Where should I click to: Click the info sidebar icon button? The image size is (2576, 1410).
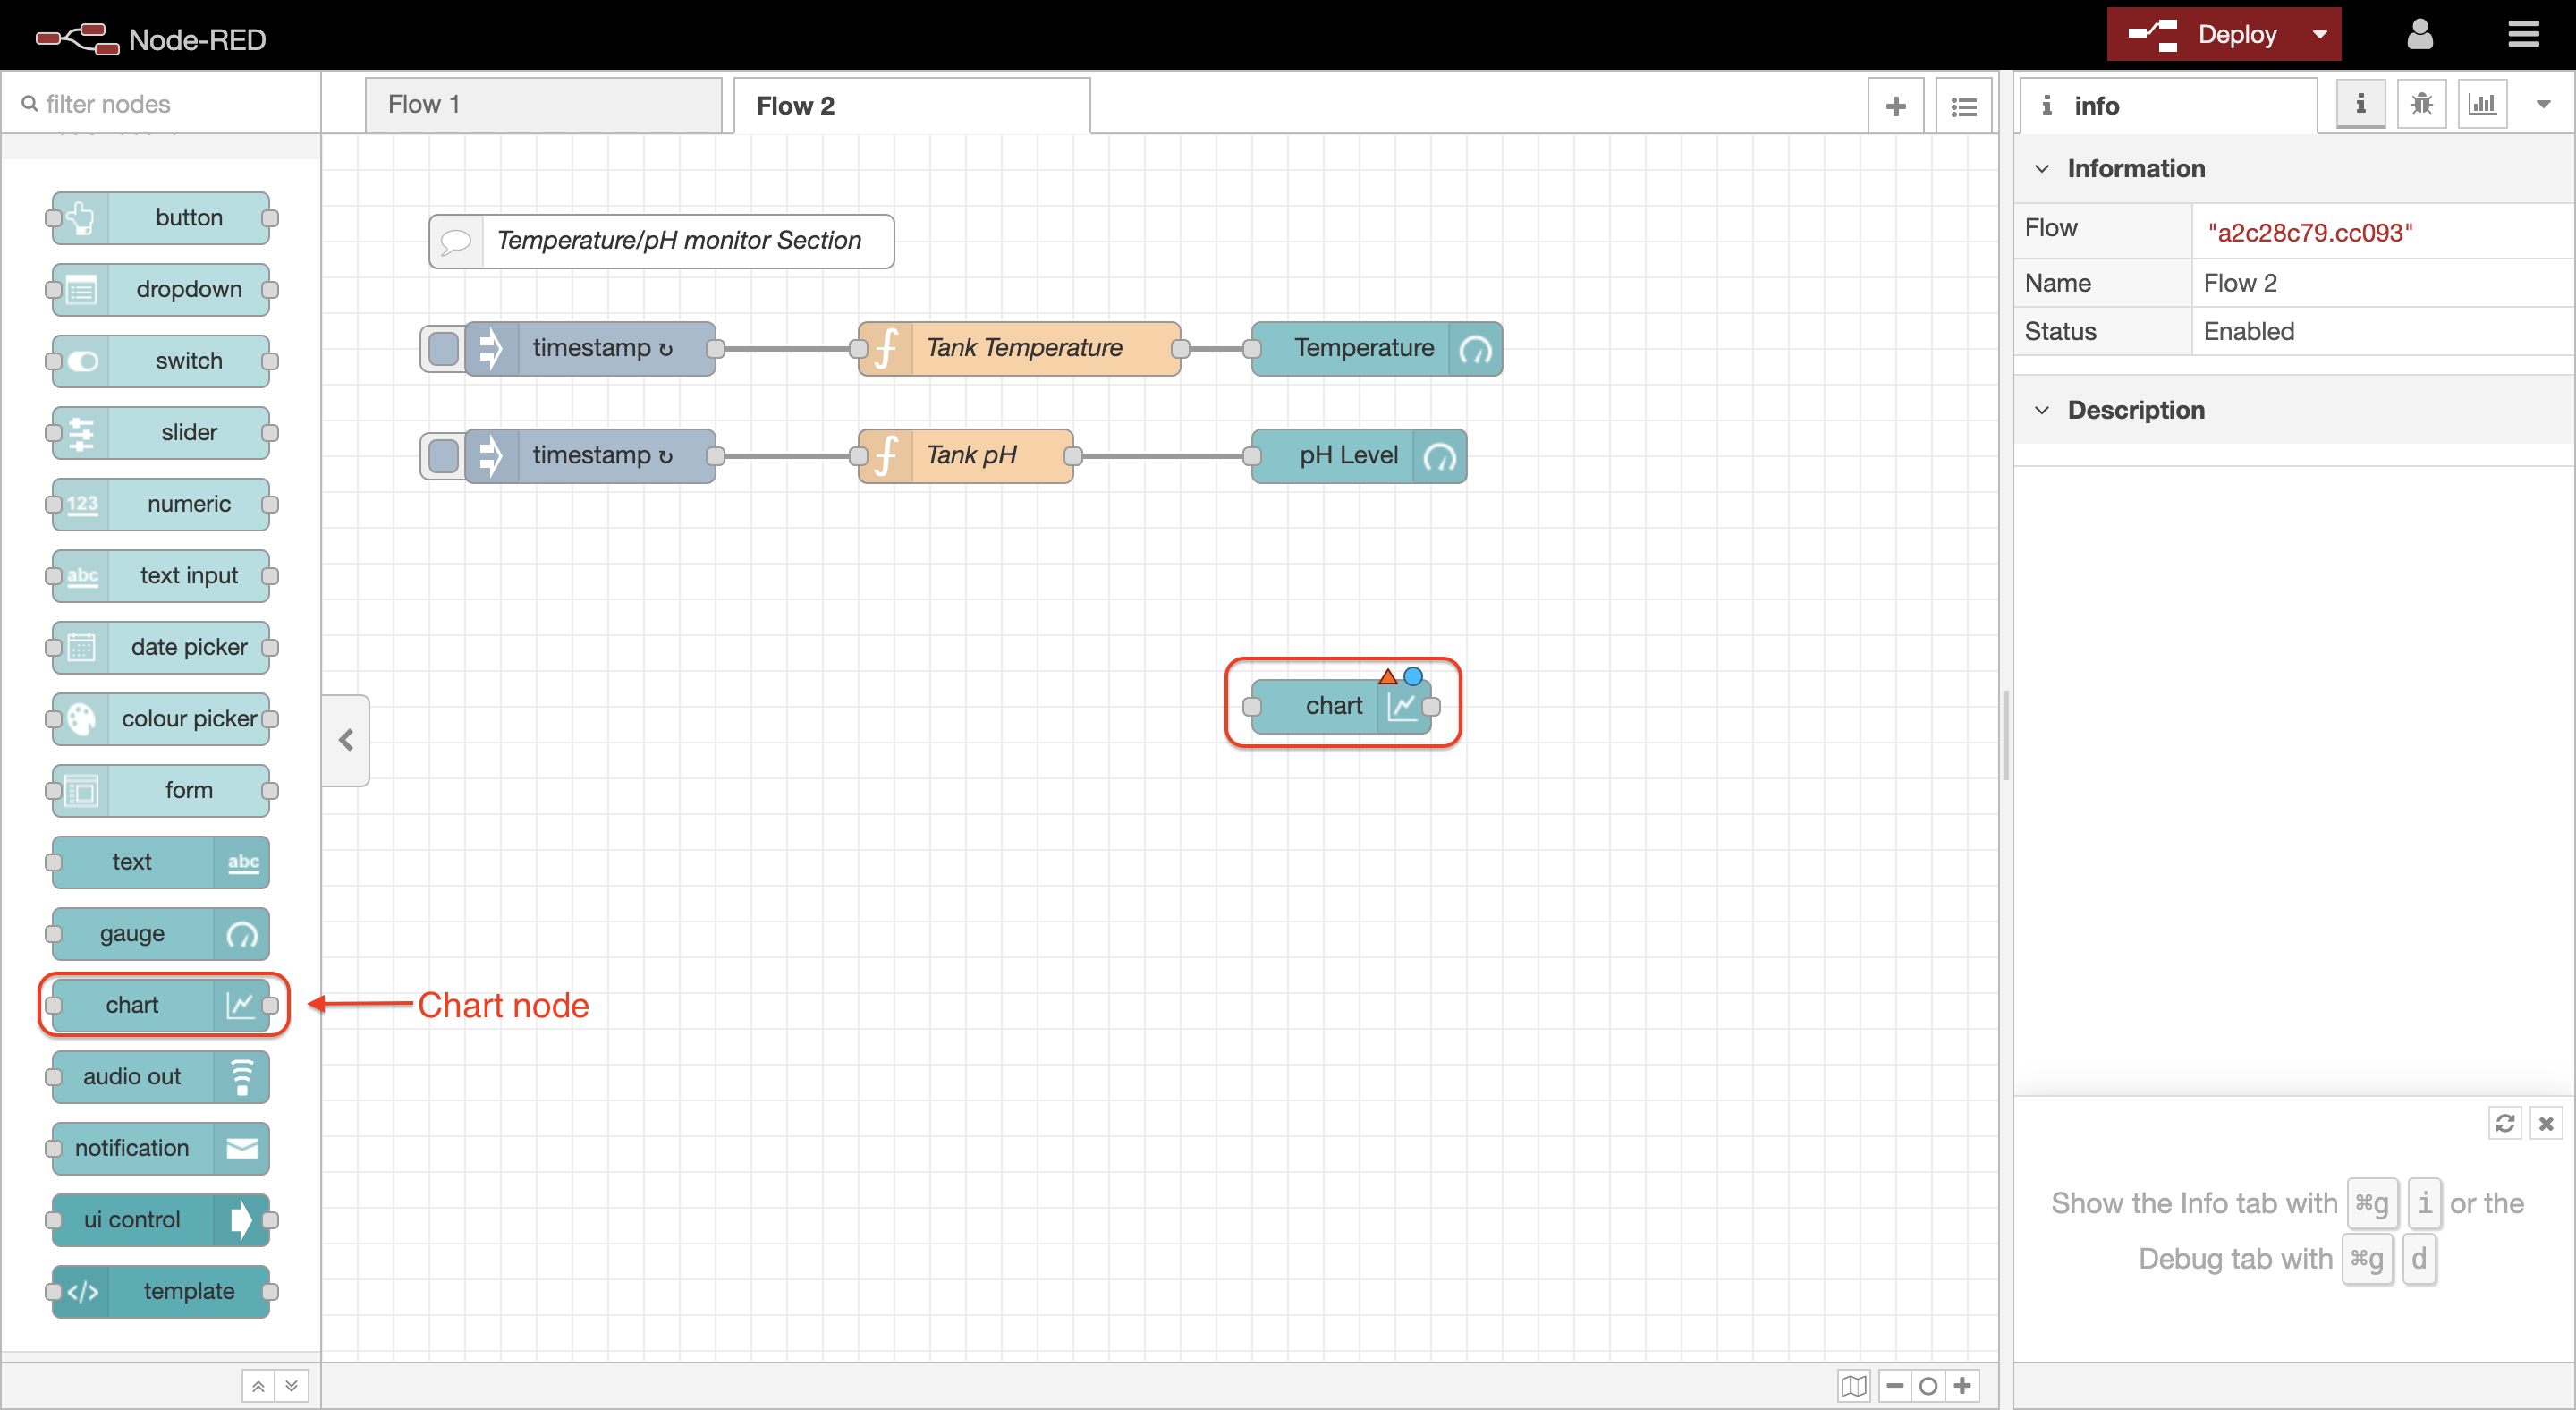pos(2360,104)
